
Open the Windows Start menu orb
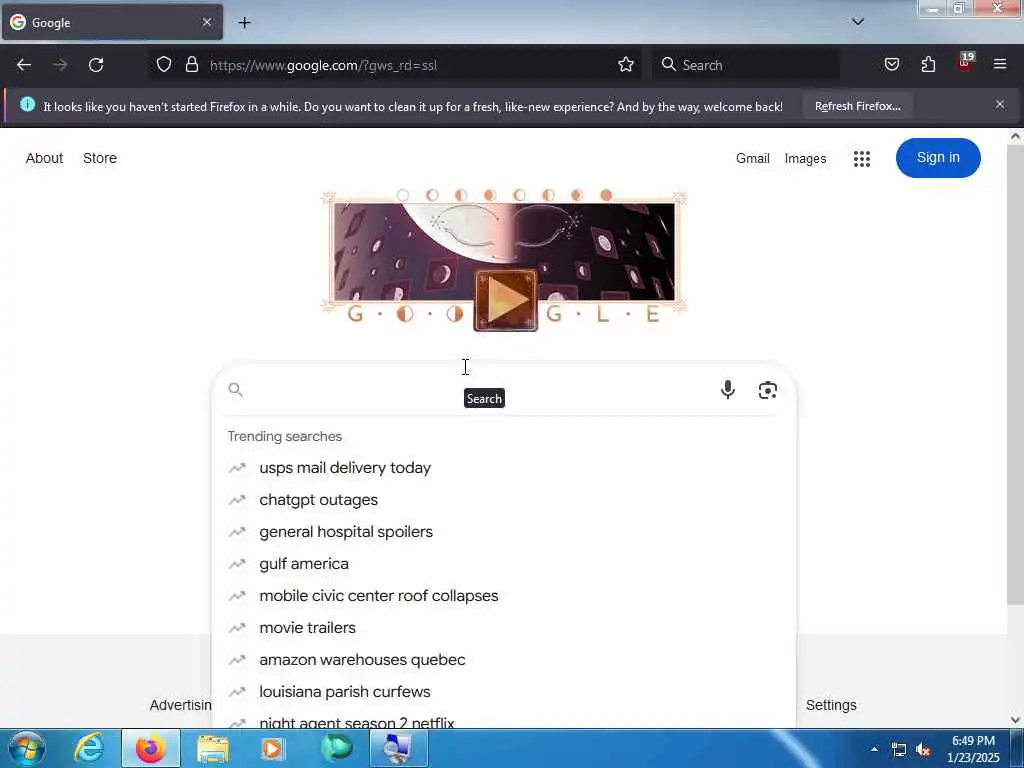(x=27, y=748)
